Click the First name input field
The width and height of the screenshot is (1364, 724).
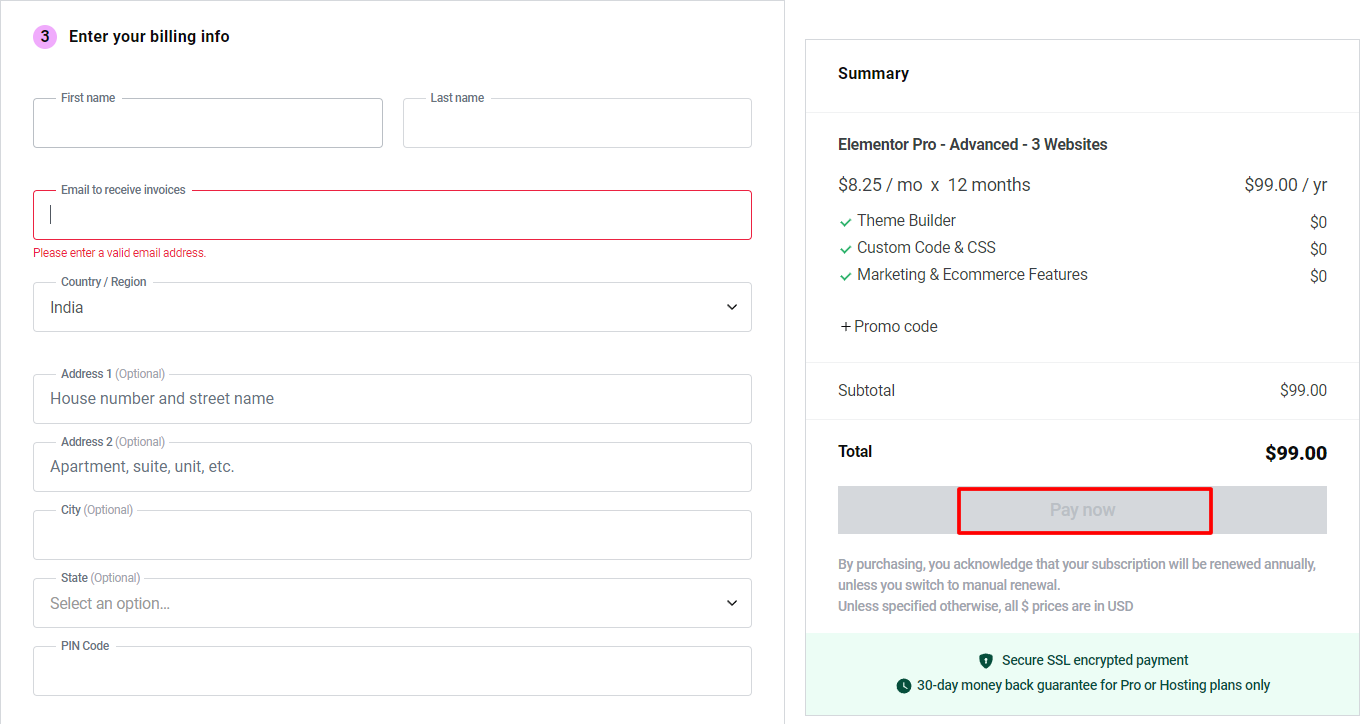(x=208, y=123)
